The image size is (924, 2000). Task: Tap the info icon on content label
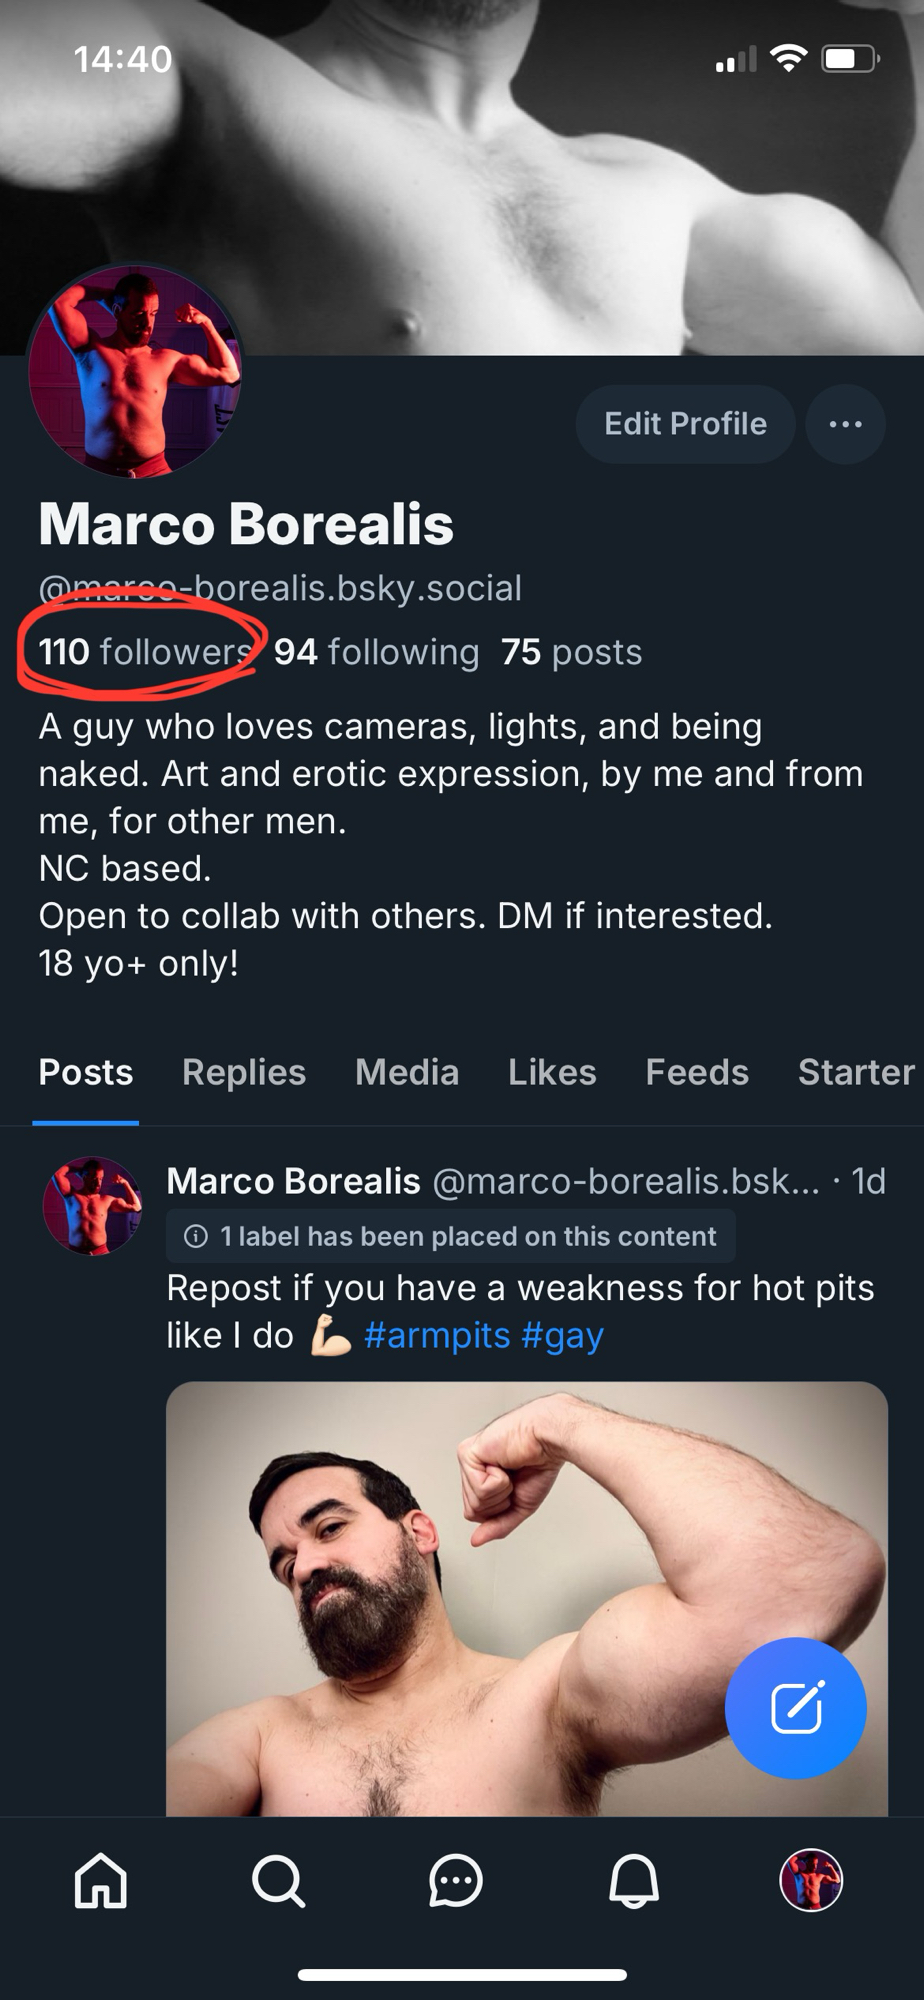(196, 1237)
